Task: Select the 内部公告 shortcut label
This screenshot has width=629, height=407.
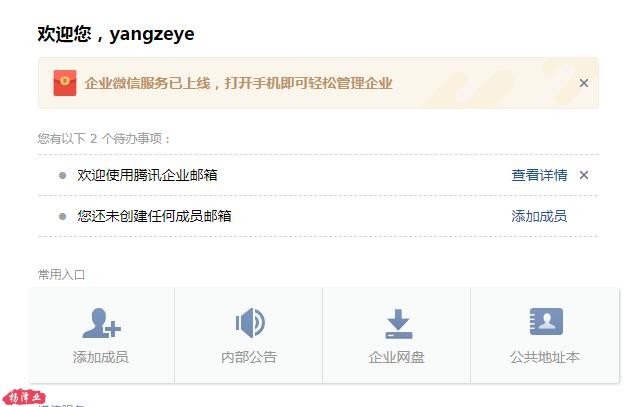Action: coord(249,357)
